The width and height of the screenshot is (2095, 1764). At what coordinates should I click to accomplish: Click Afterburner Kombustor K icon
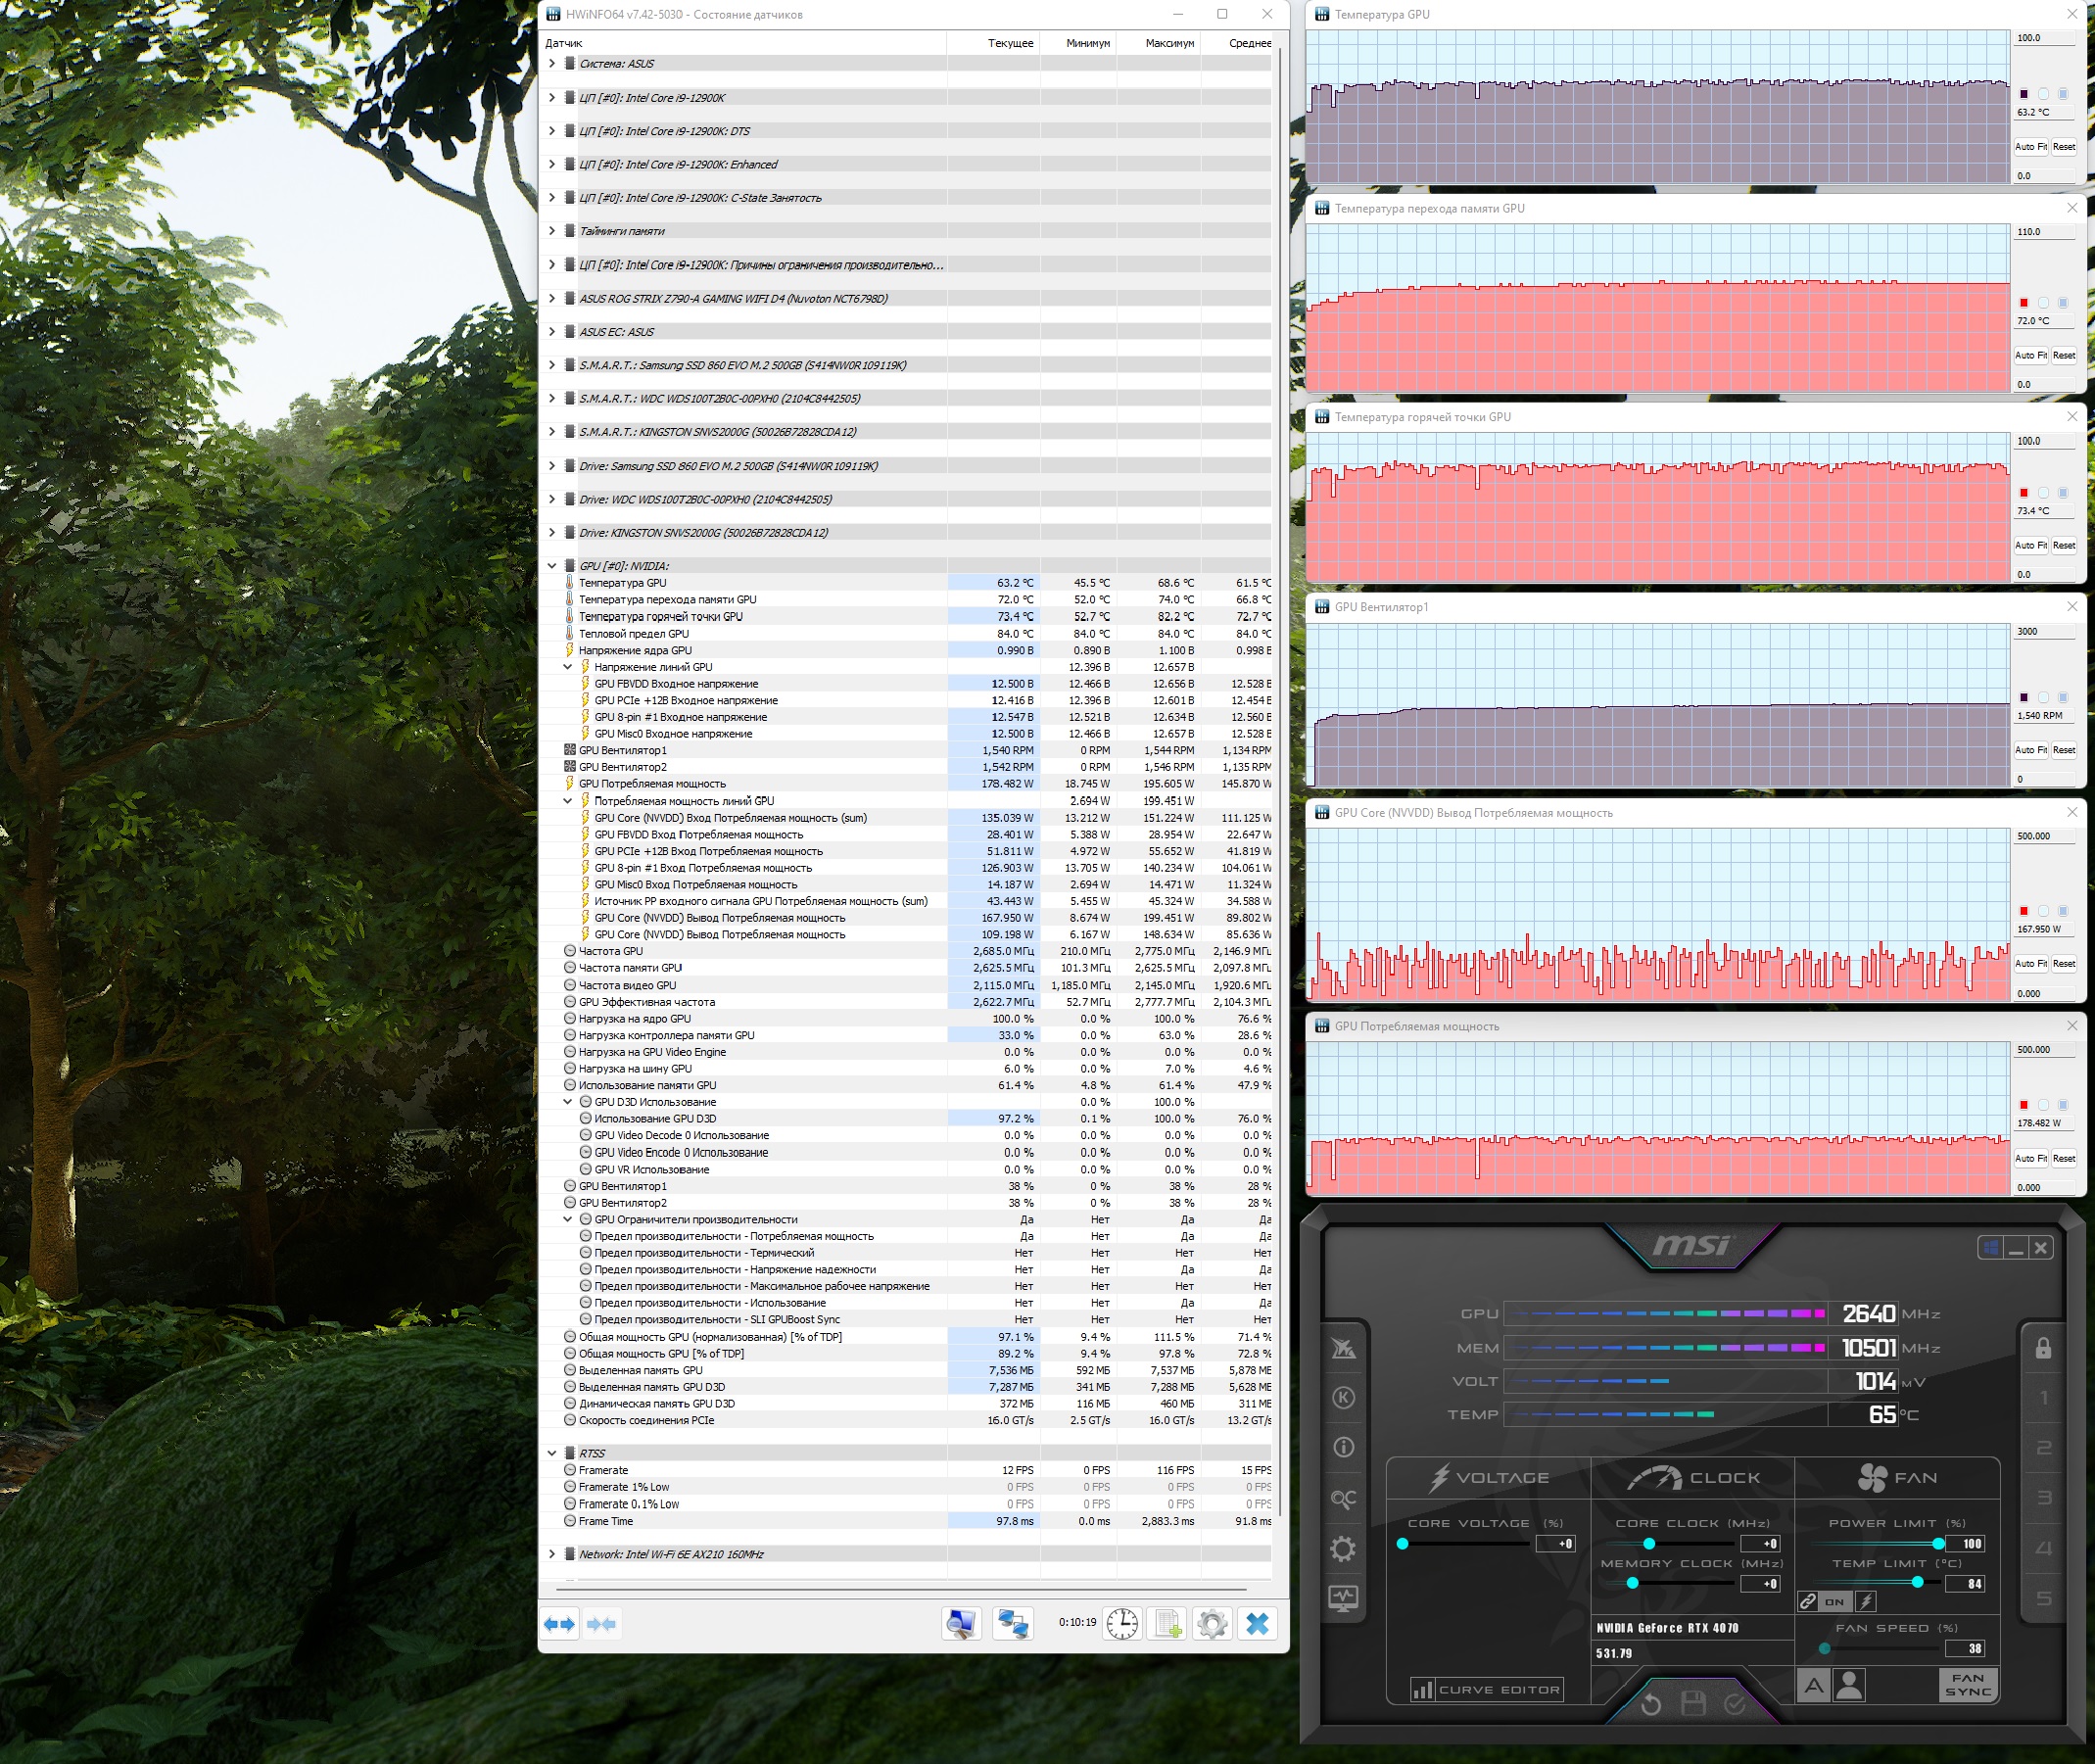(1343, 1398)
